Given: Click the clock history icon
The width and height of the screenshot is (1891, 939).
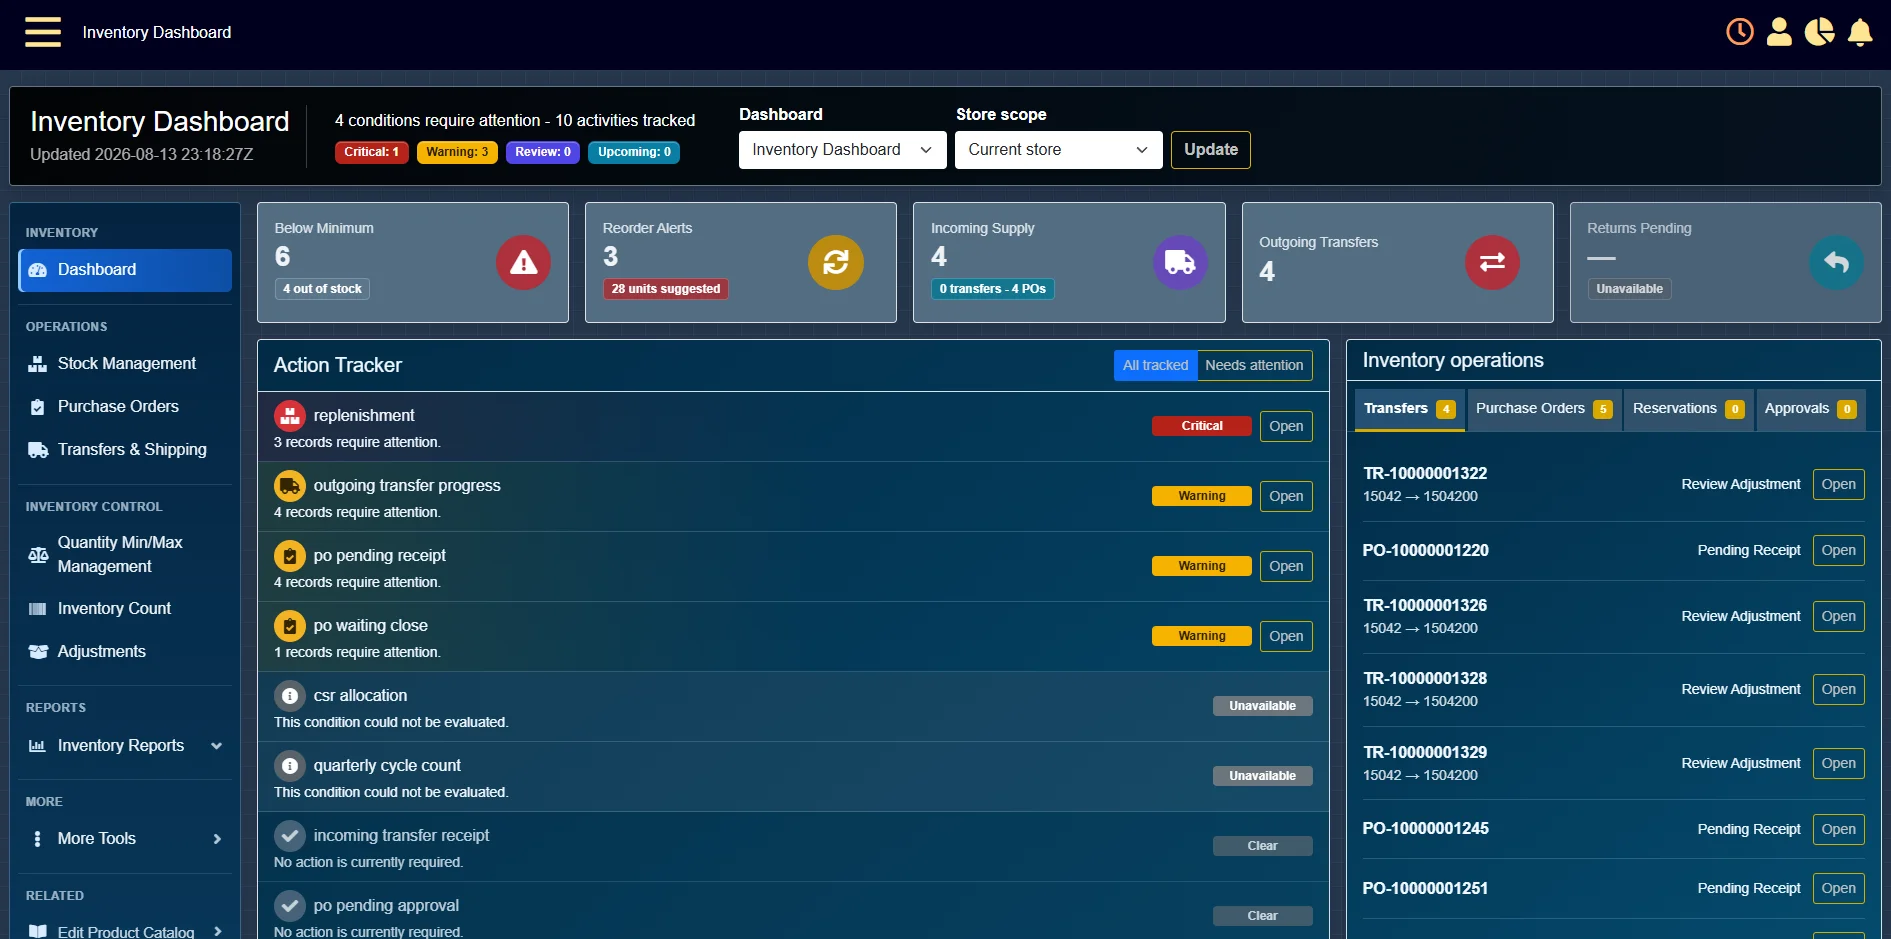Looking at the screenshot, I should pos(1740,32).
